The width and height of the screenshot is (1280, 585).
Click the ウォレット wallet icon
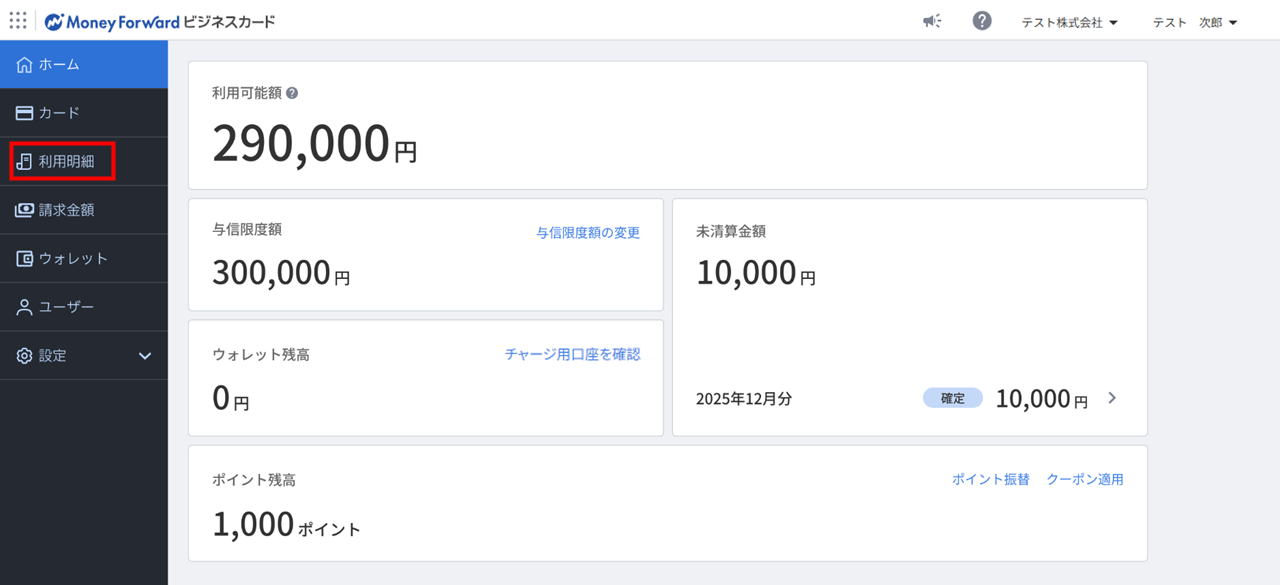point(25,259)
